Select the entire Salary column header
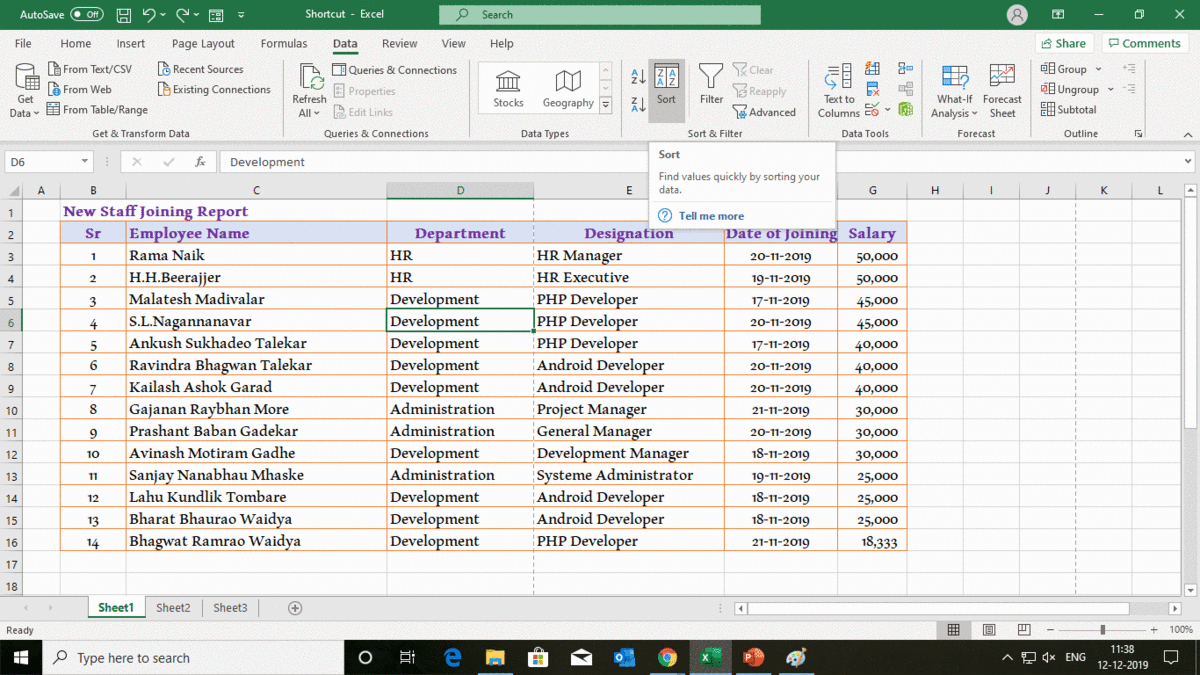This screenshot has height=675, width=1200. [x=872, y=190]
